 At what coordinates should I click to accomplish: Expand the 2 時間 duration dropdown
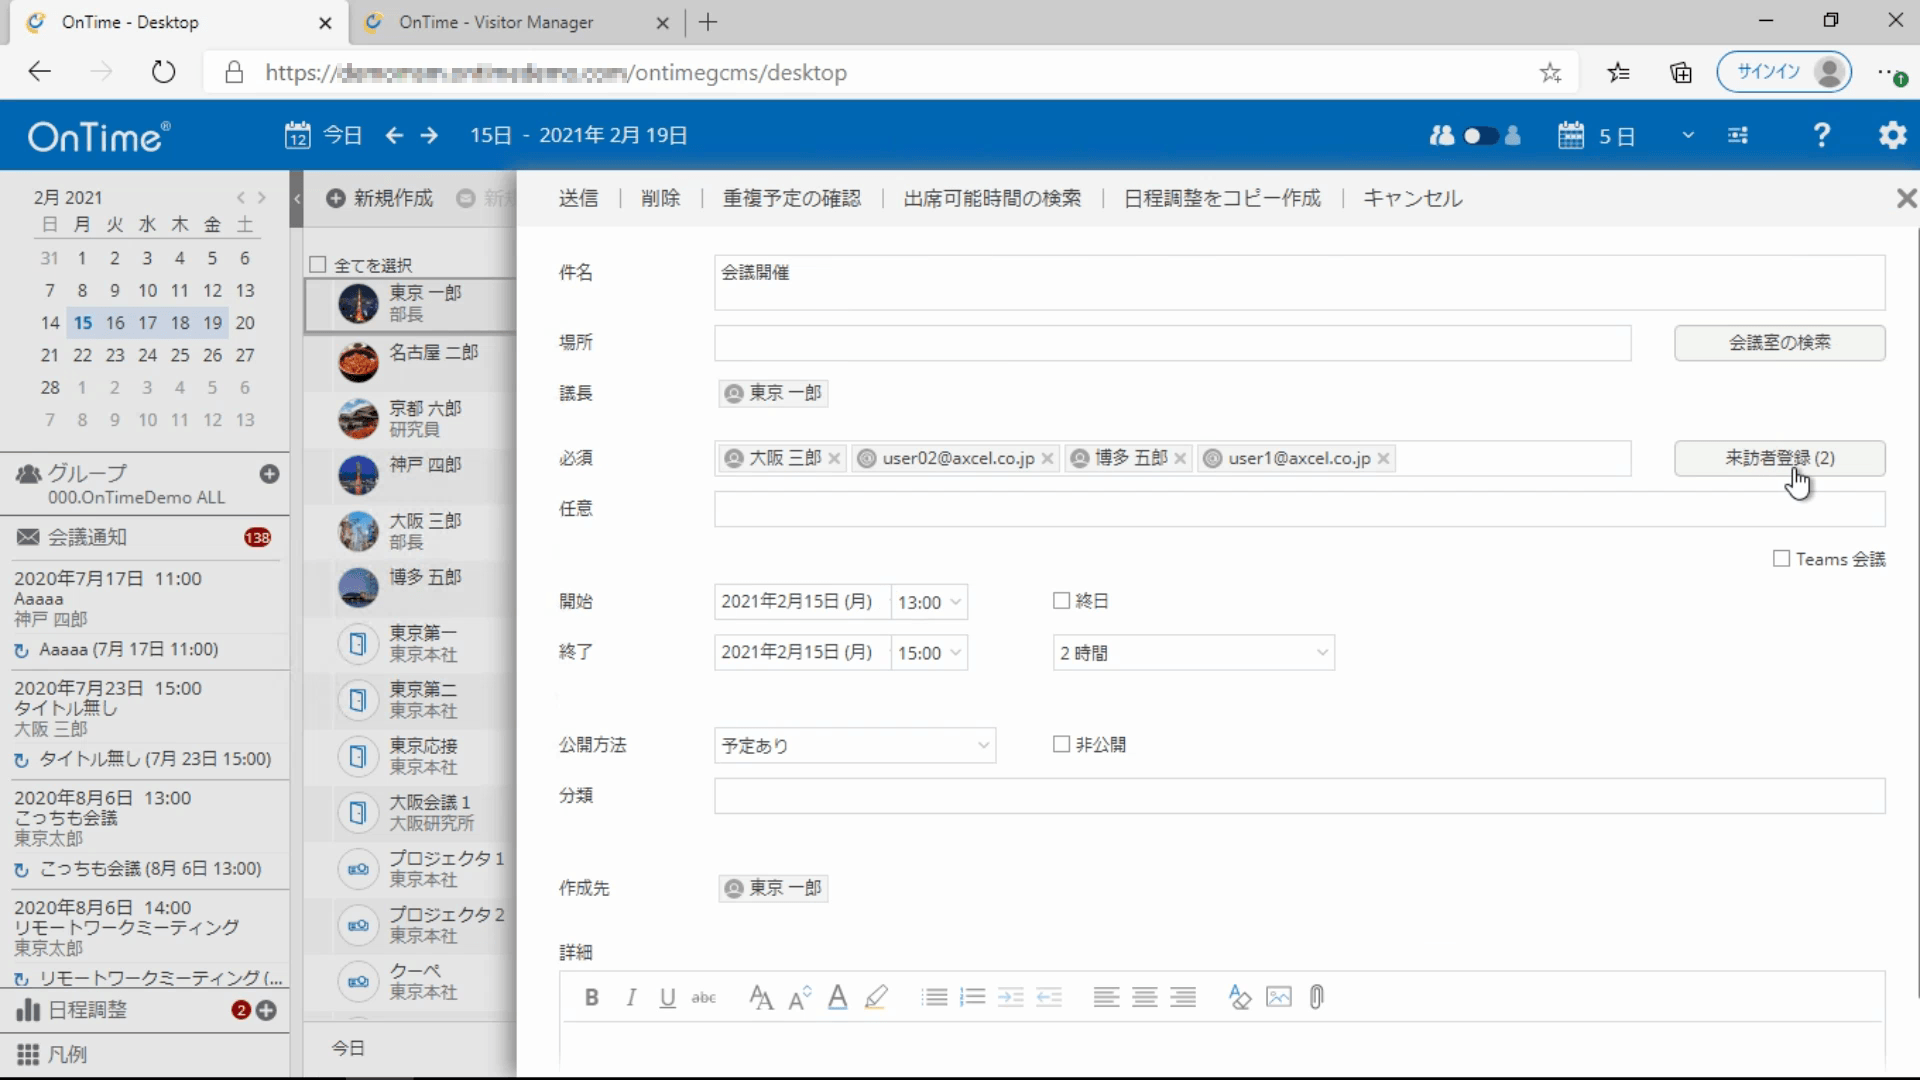(x=1193, y=653)
